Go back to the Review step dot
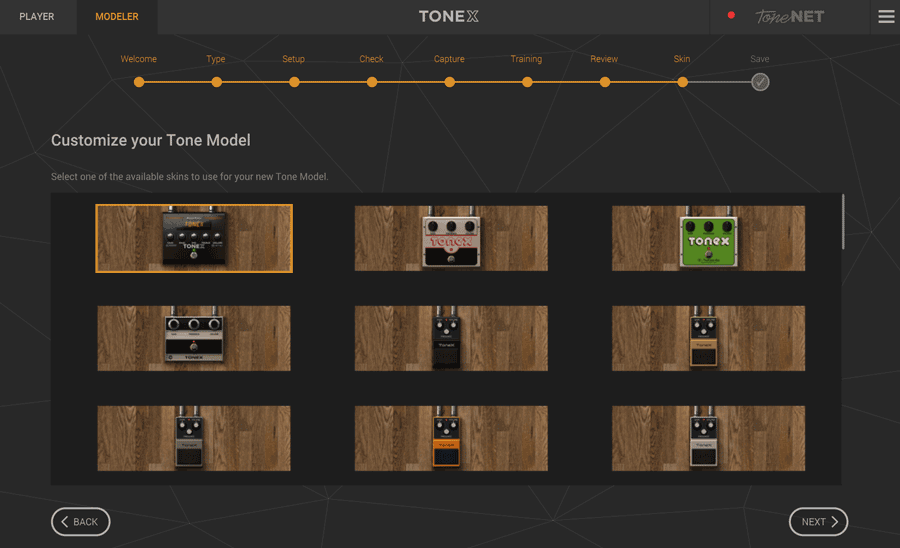This screenshot has height=548, width=900. (605, 82)
